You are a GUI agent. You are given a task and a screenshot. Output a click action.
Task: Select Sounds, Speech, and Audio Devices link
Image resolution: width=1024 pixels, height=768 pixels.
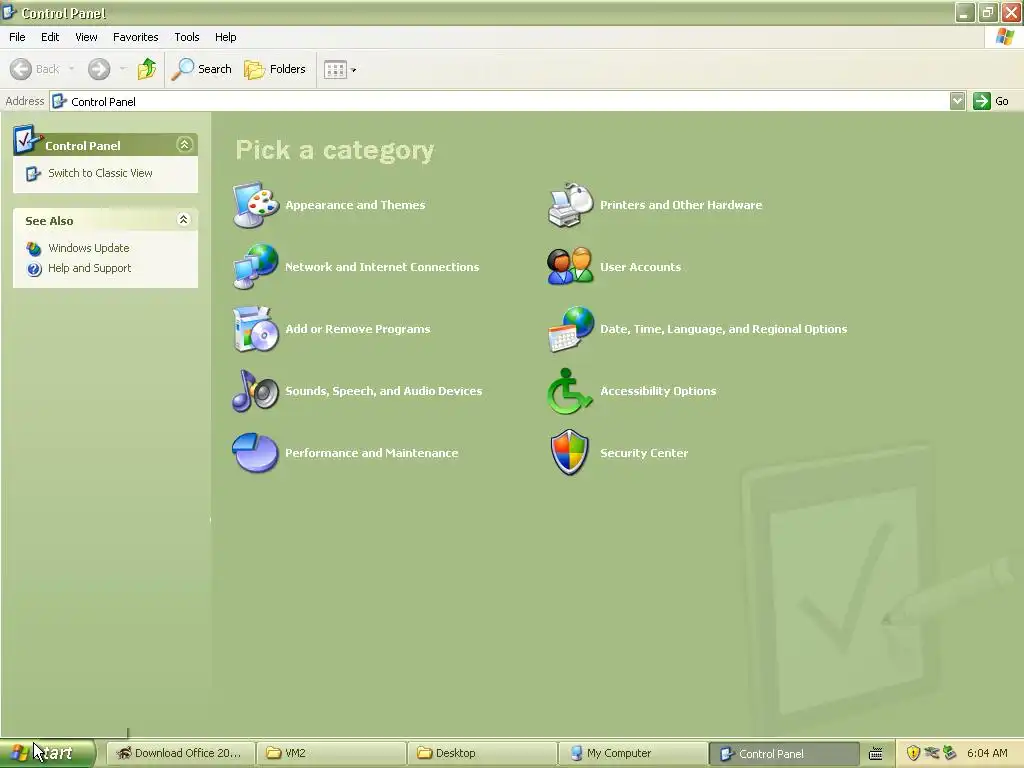click(x=384, y=391)
